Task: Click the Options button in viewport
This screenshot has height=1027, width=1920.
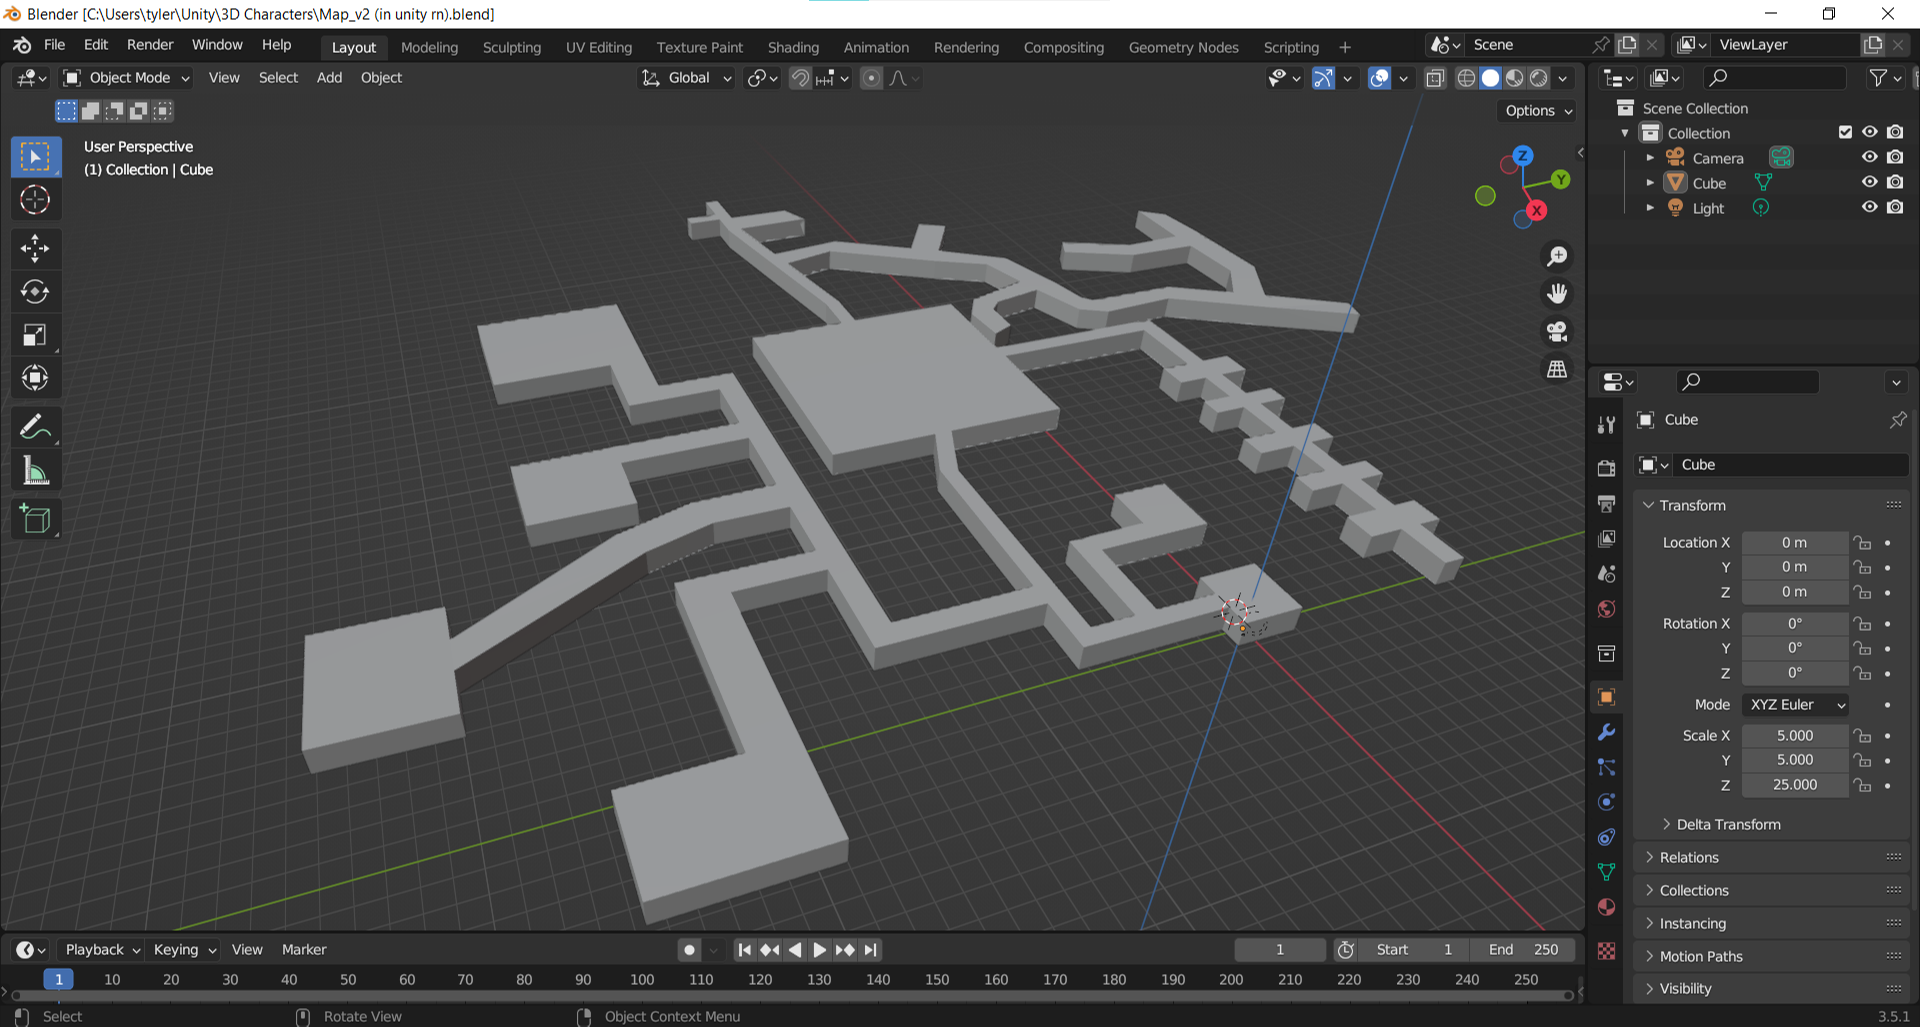Action: tap(1538, 111)
